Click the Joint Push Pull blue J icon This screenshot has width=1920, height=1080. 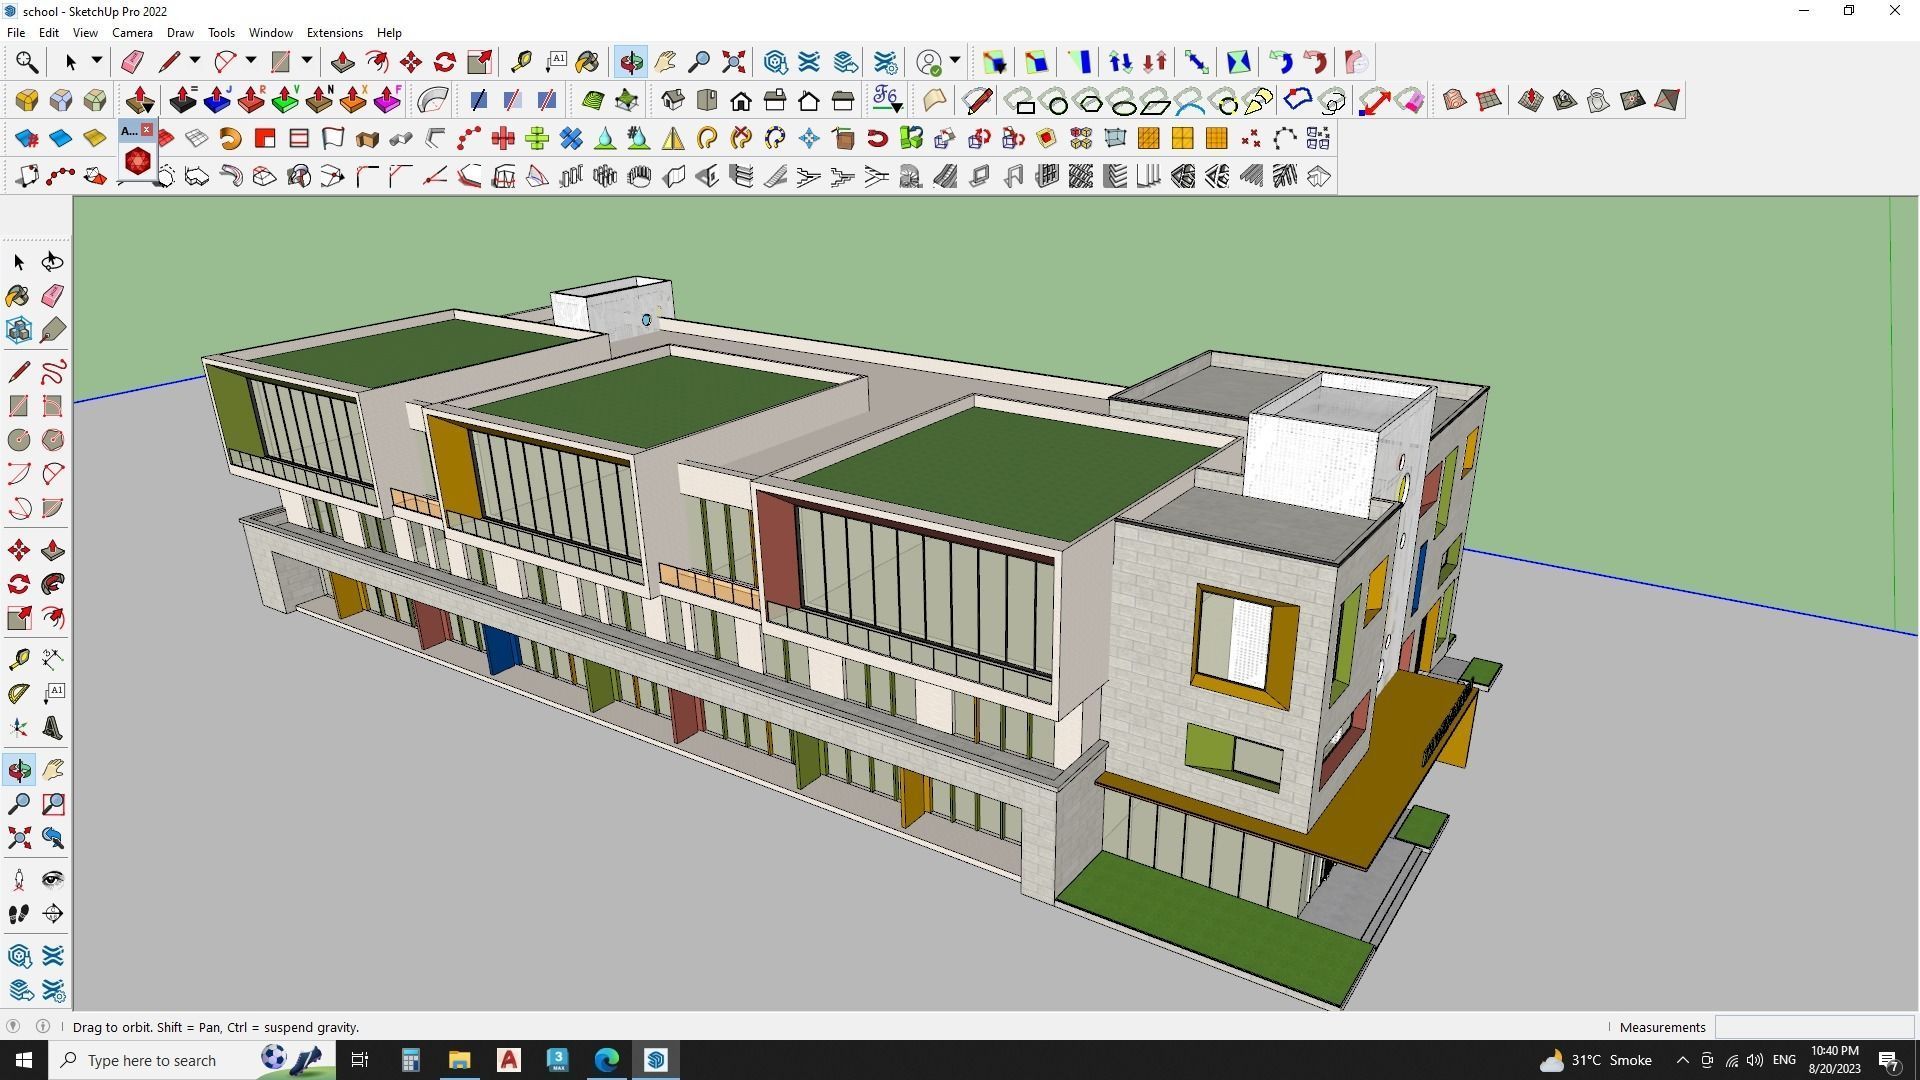pos(217,100)
